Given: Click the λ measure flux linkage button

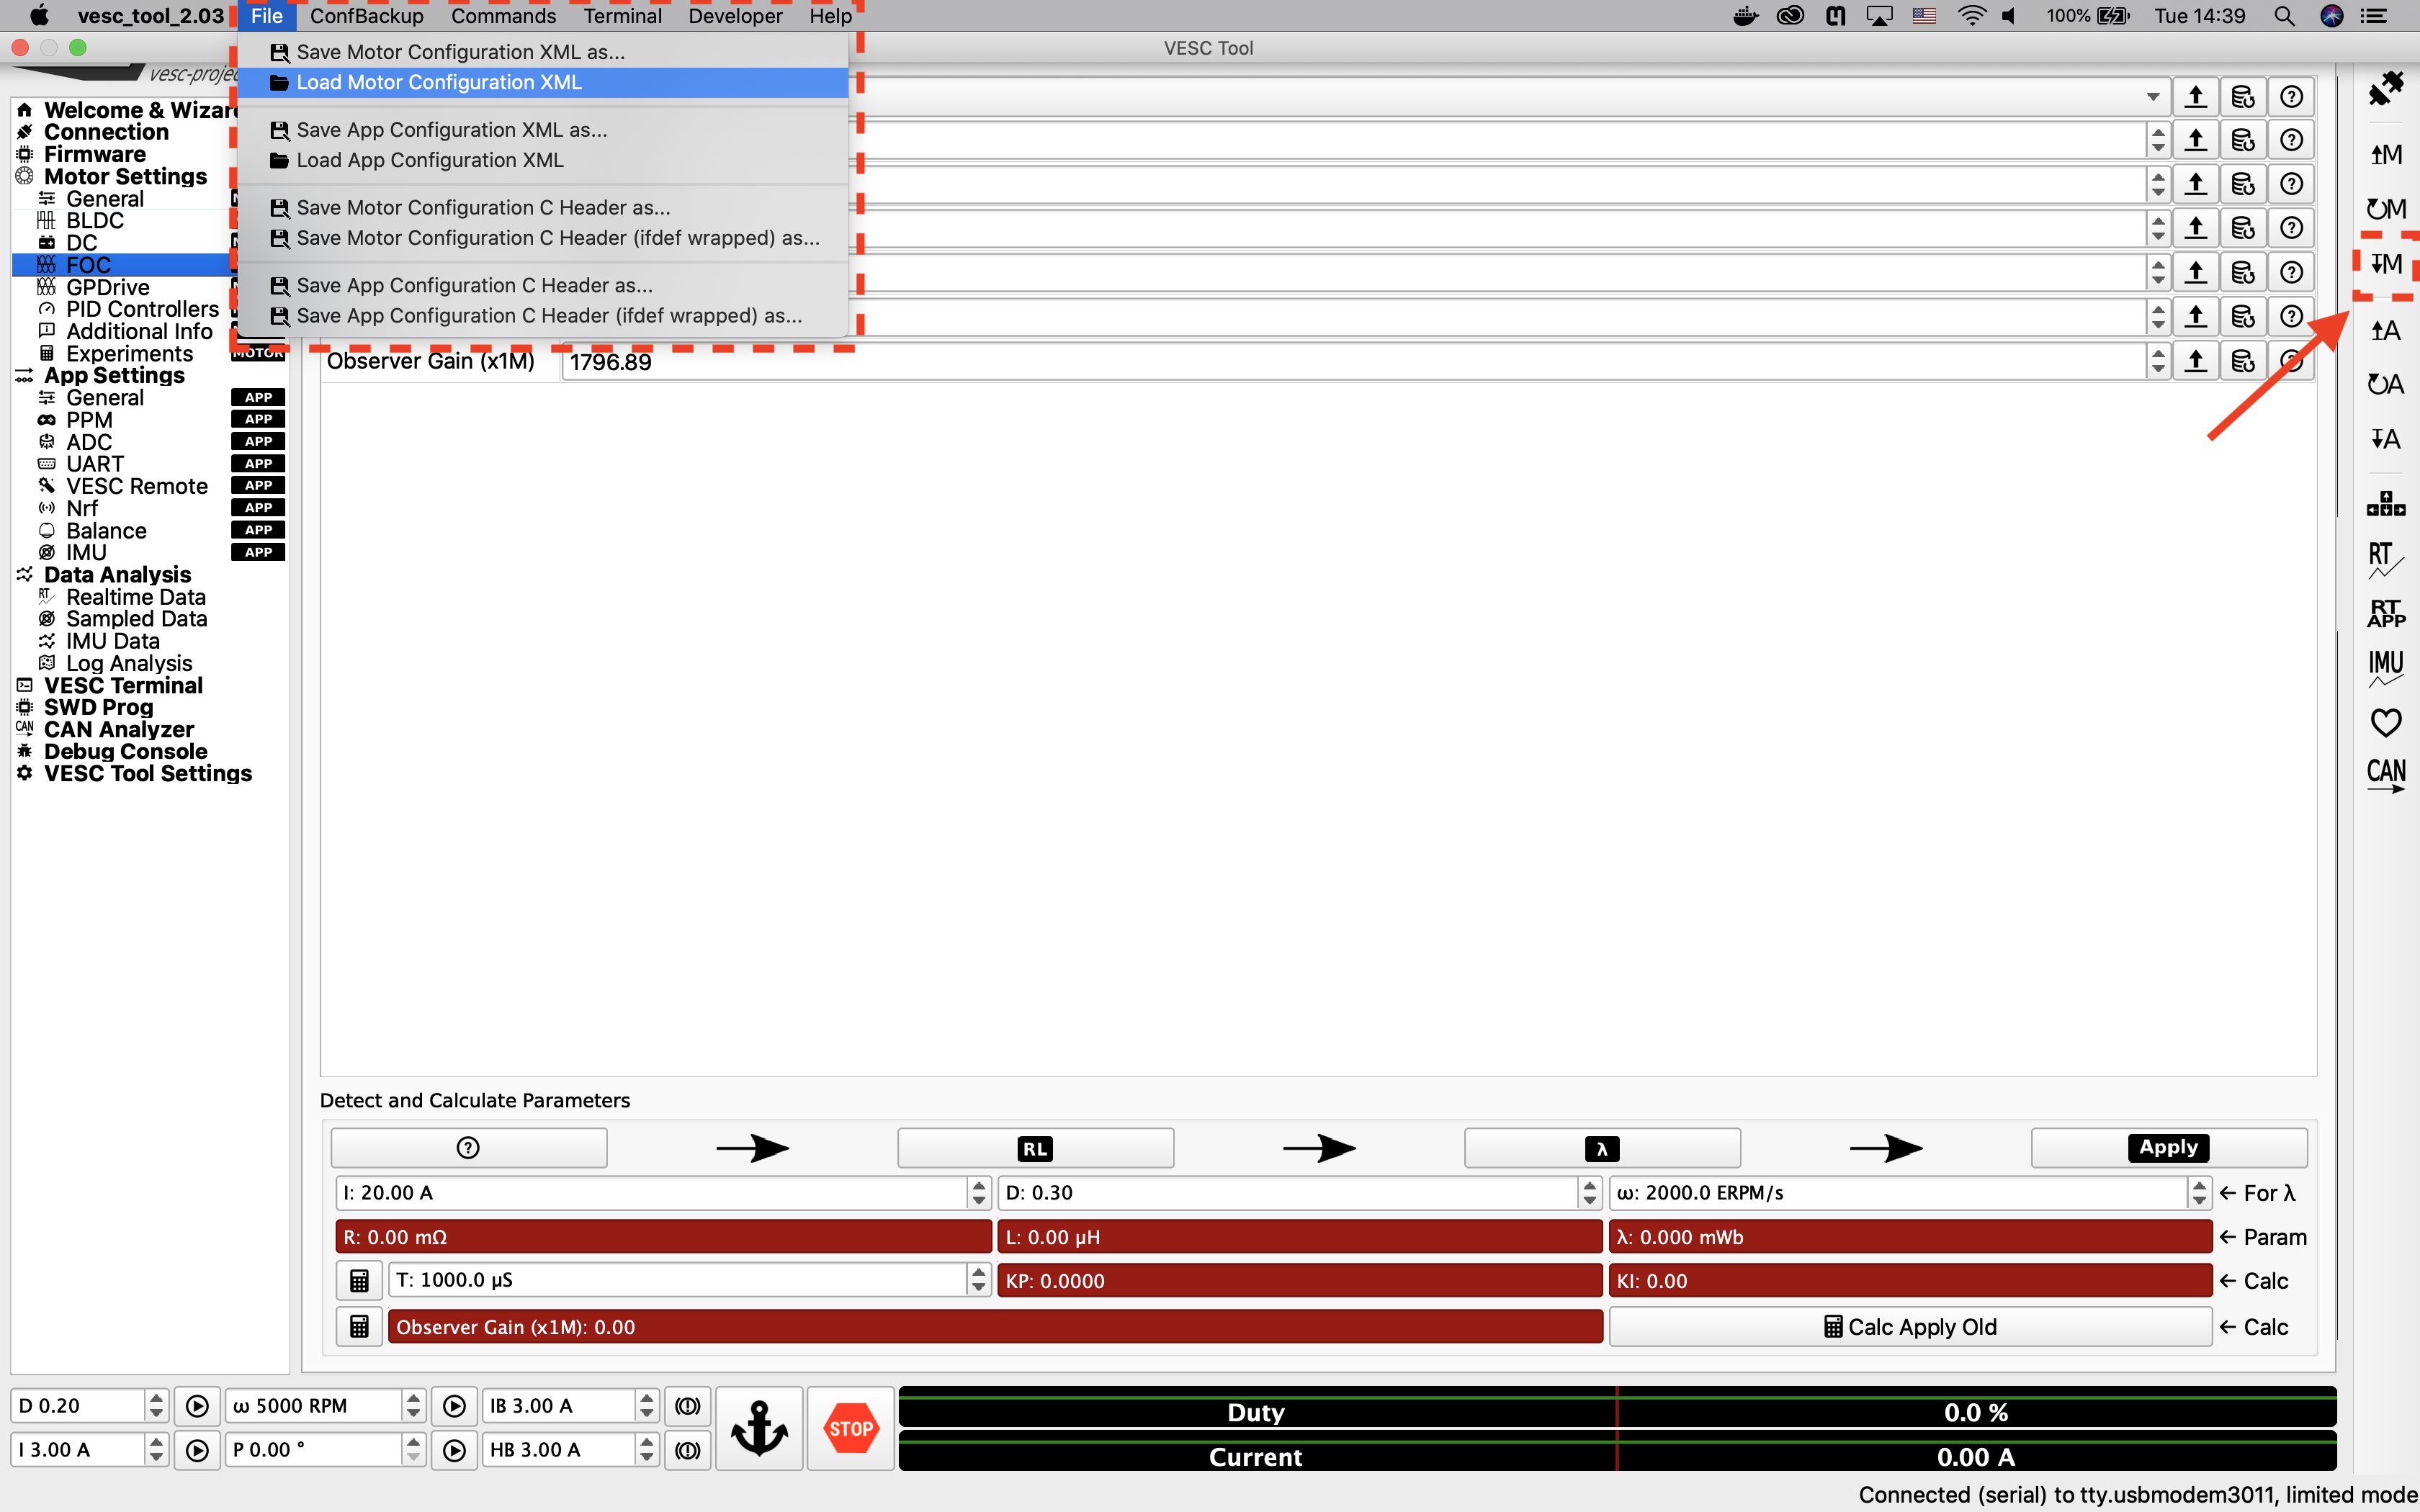Looking at the screenshot, I should tap(1602, 1148).
